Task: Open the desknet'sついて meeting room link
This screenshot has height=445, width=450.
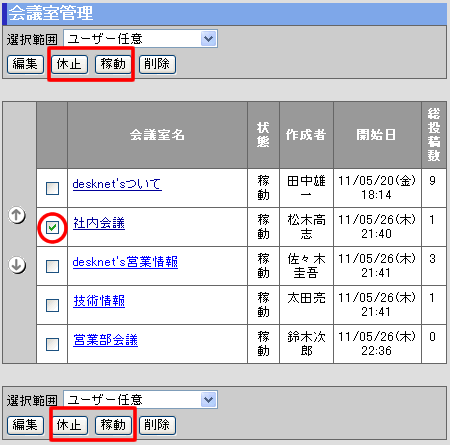Action: pyautogui.click(x=117, y=184)
